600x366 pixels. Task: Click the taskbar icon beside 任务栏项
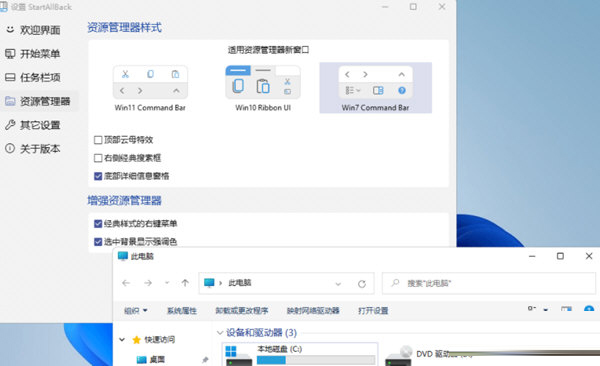point(10,77)
